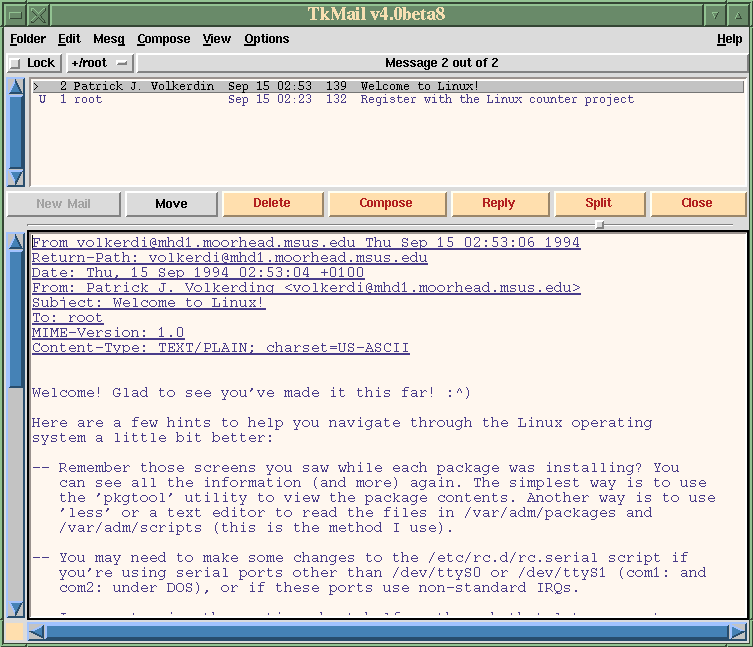Click the horizontal scrollbar left arrow
Screen dimensions: 753x647
37,632
